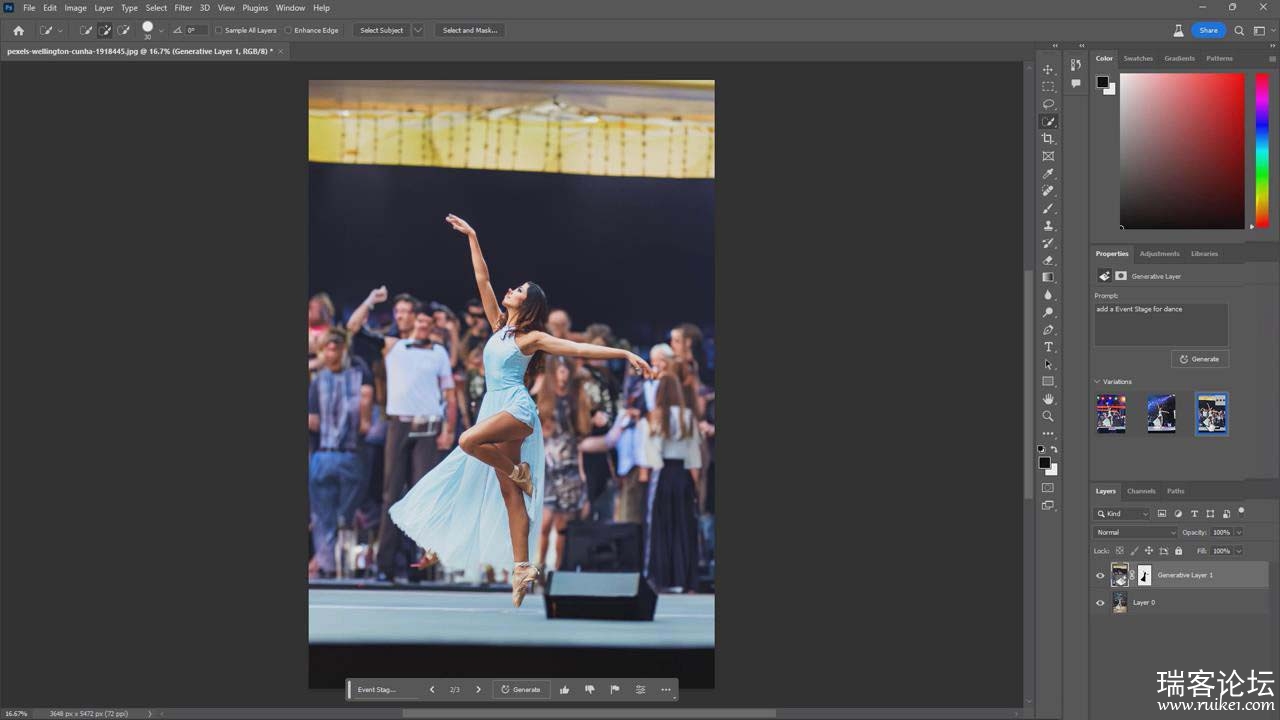Select the Hand tool
1280x720 pixels.
[x=1048, y=399]
